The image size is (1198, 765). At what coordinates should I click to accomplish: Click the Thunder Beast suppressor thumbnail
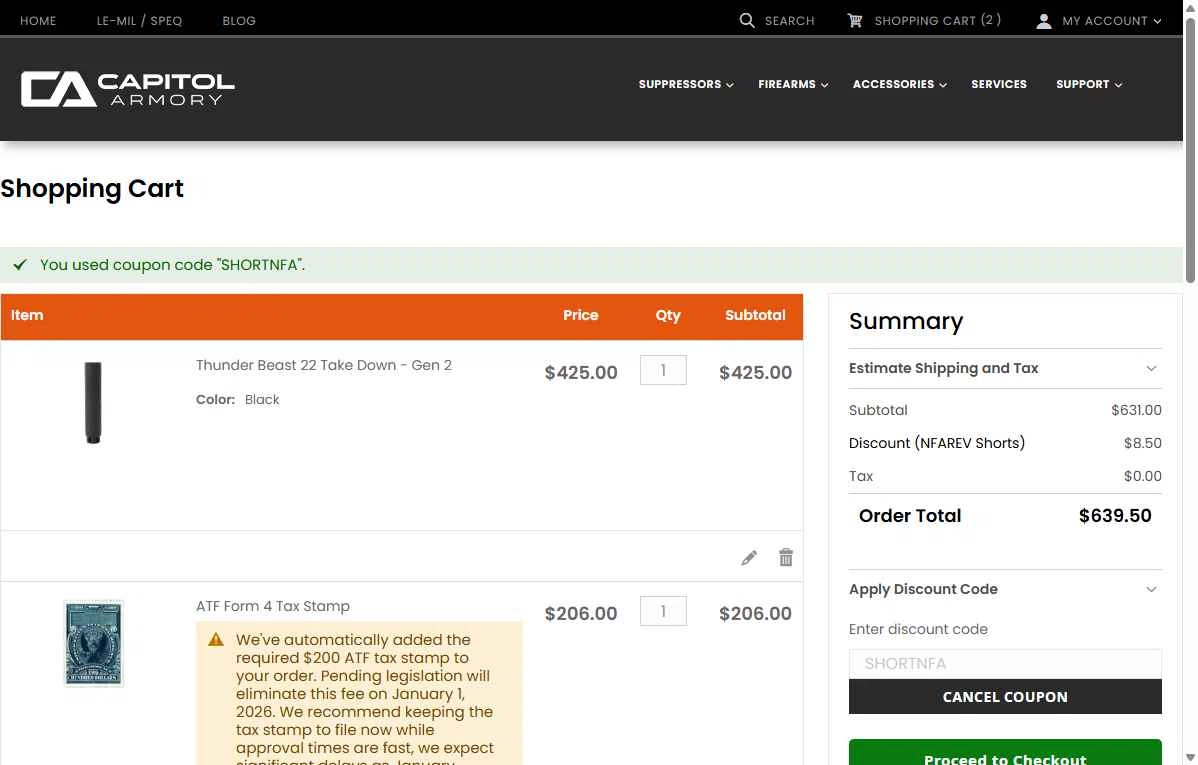pyautogui.click(x=93, y=402)
